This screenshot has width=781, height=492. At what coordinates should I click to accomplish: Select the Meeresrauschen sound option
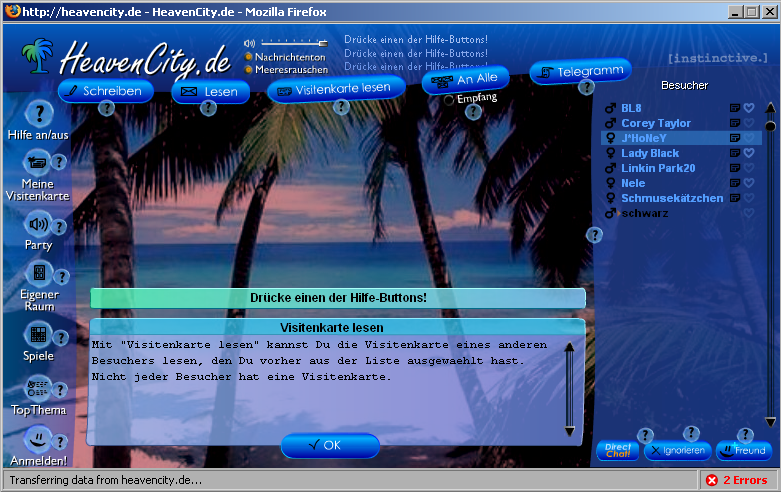tap(248, 70)
